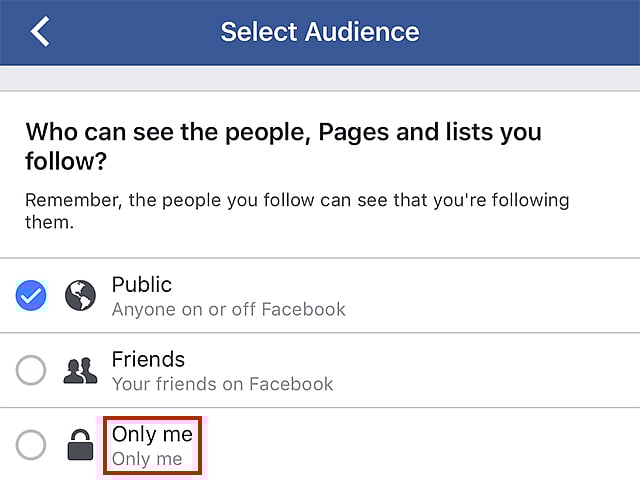Image resolution: width=640 pixels, height=480 pixels.
Task: Choose the "Only me" option title
Action: coord(152,434)
